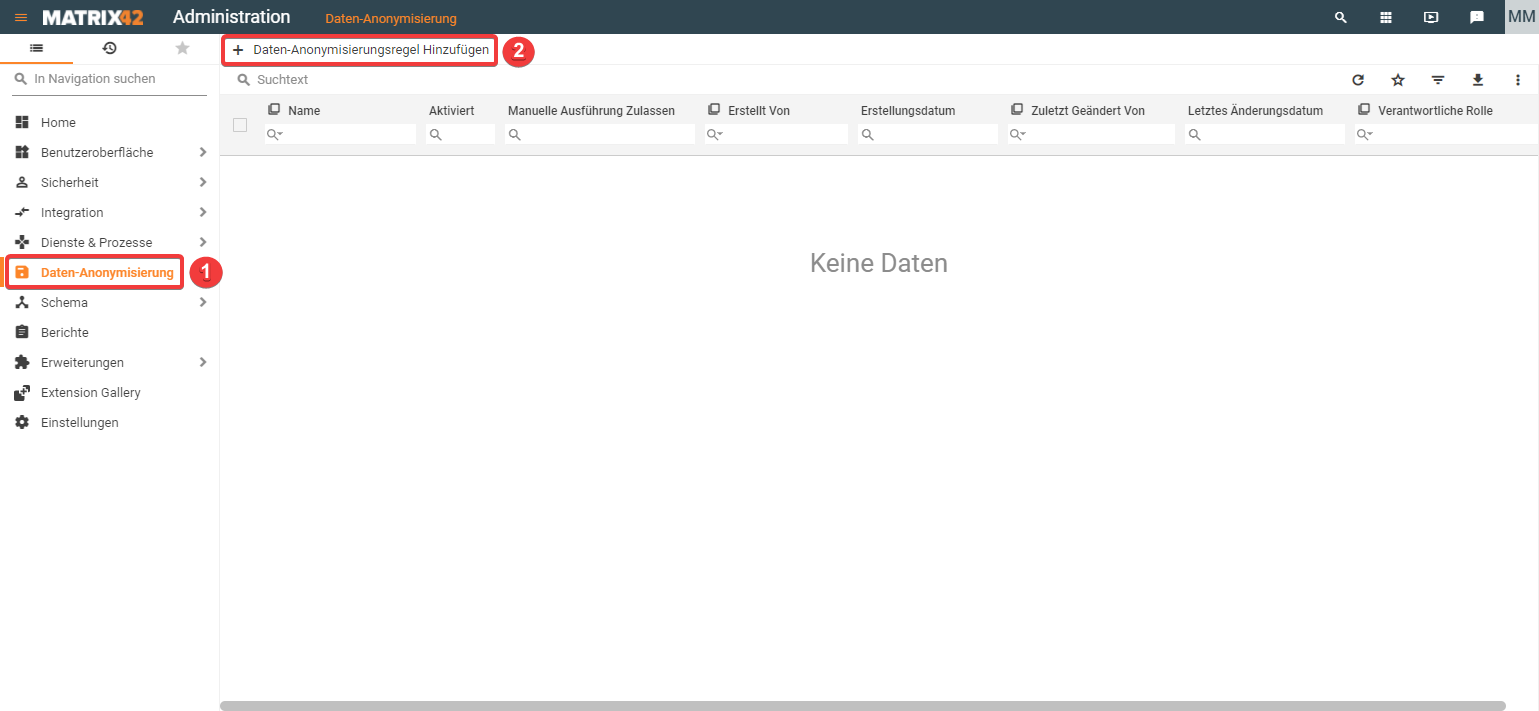Click the Administration title
Viewport: 1539px width, 711px height.
tap(232, 17)
